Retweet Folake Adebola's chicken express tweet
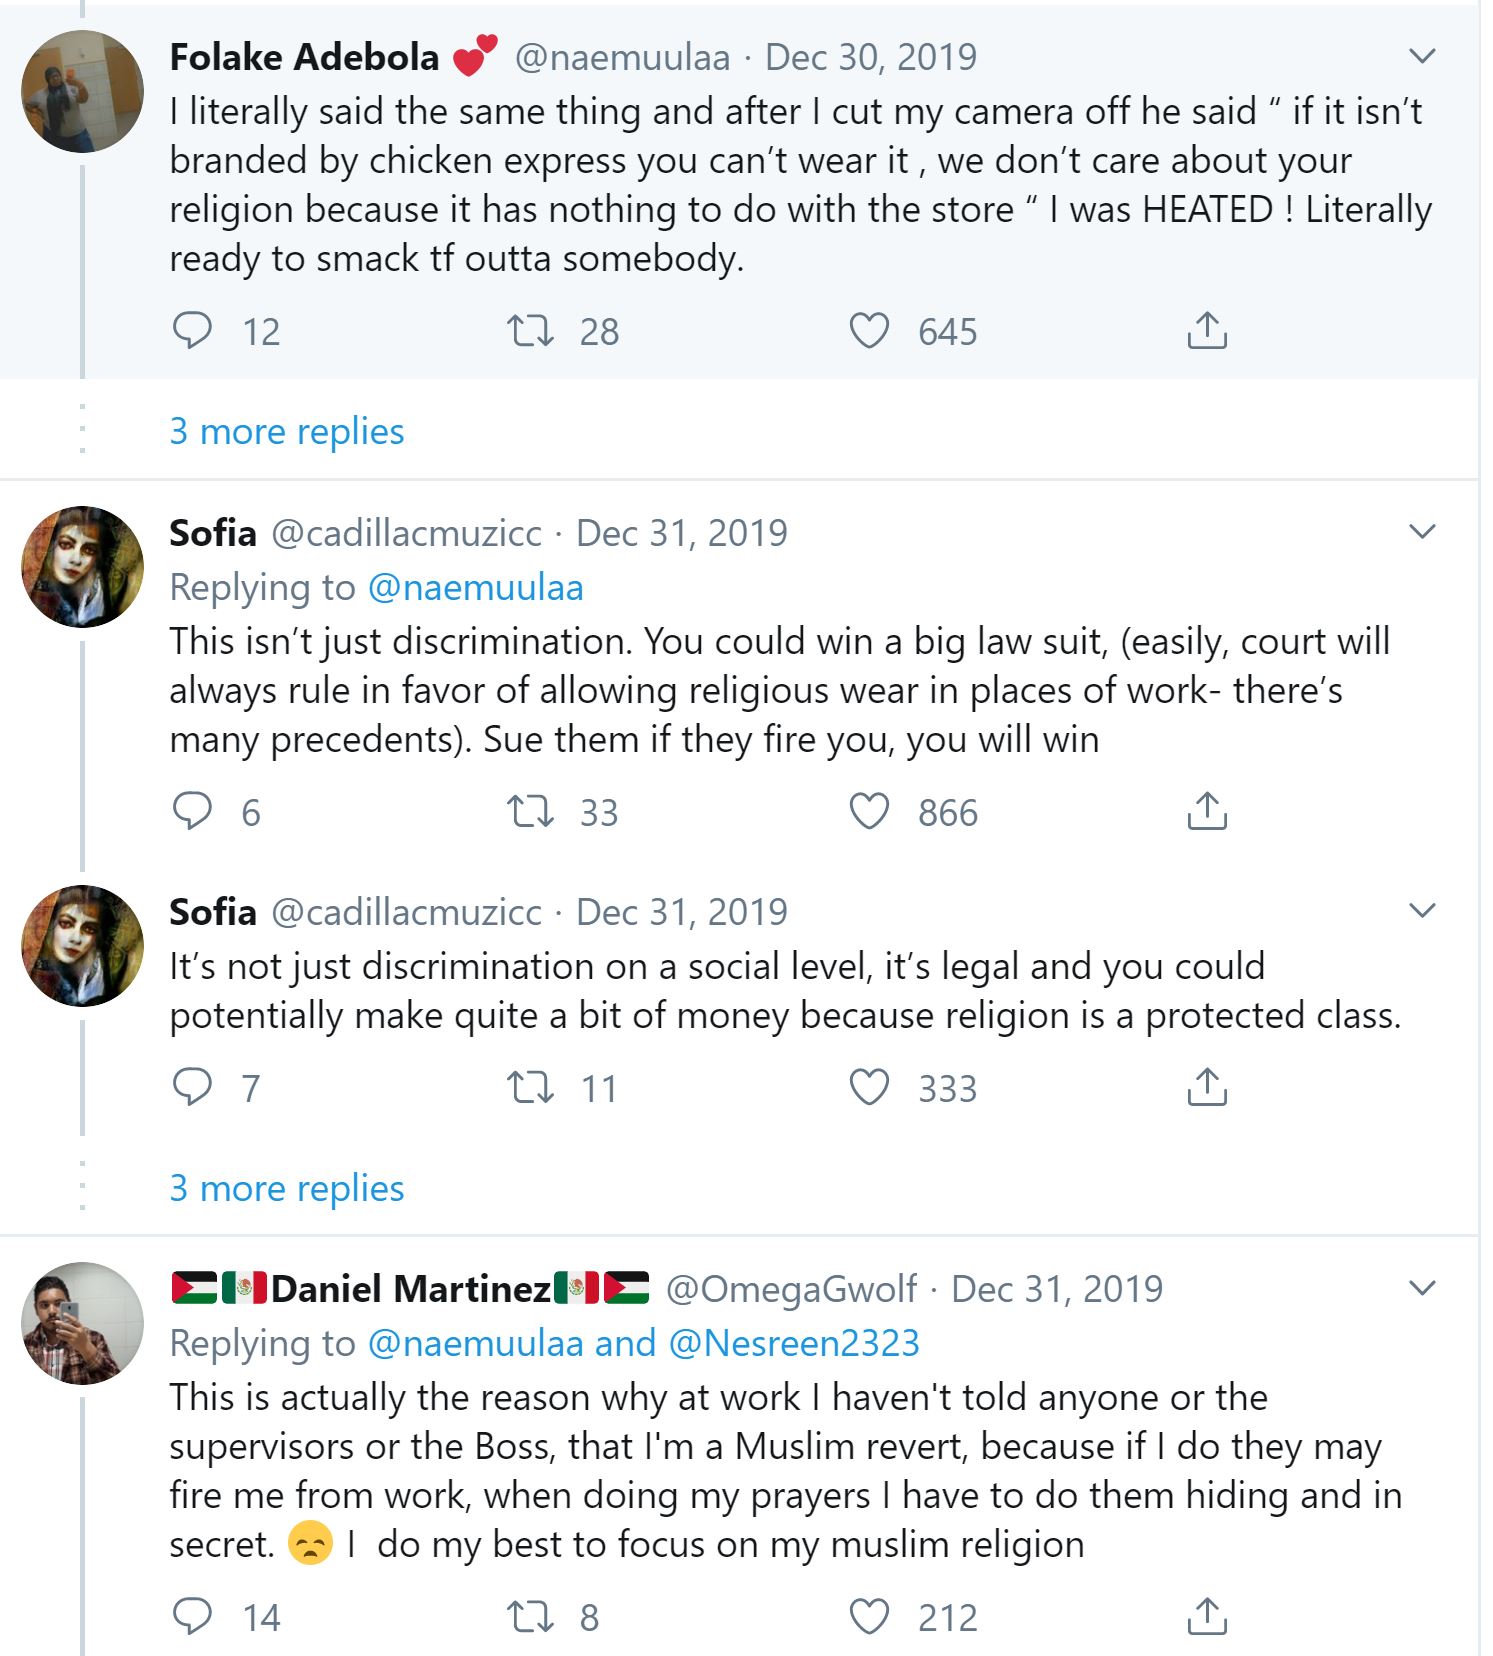 530,331
